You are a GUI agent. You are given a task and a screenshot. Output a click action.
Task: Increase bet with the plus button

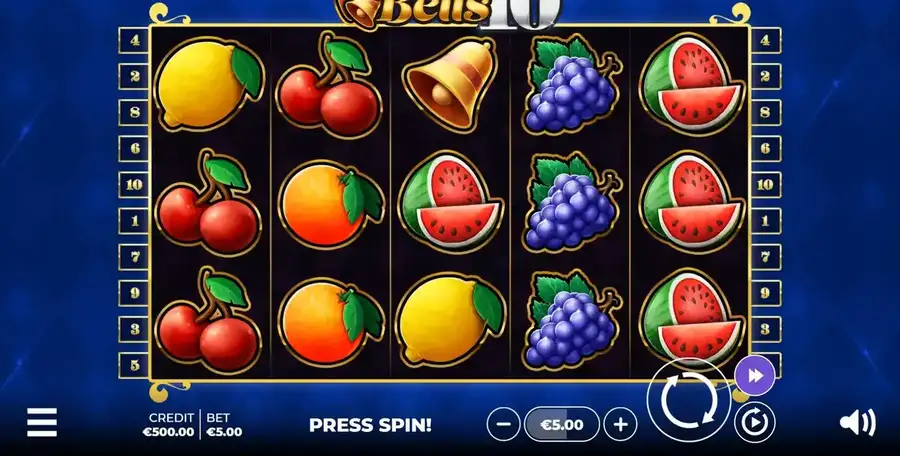(x=620, y=424)
